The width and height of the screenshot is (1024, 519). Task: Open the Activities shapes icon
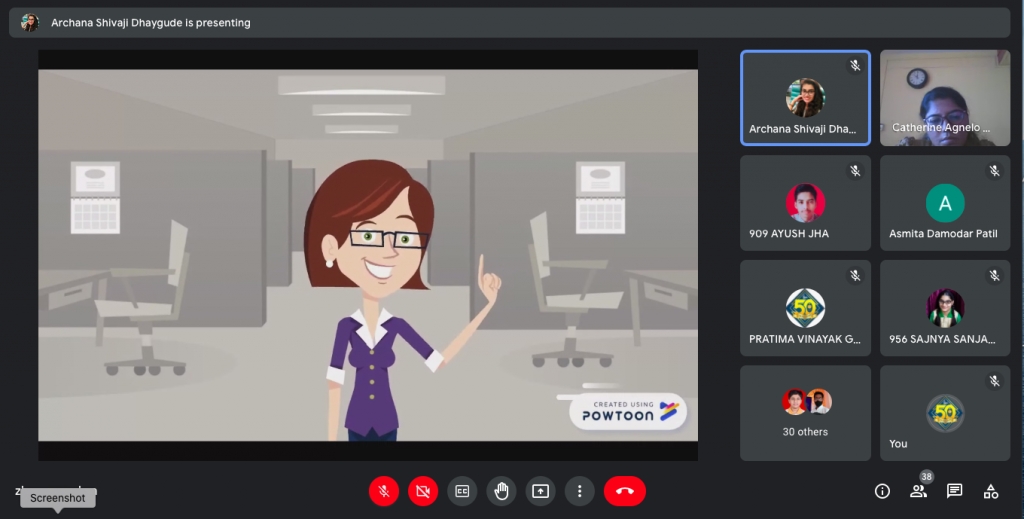click(990, 491)
